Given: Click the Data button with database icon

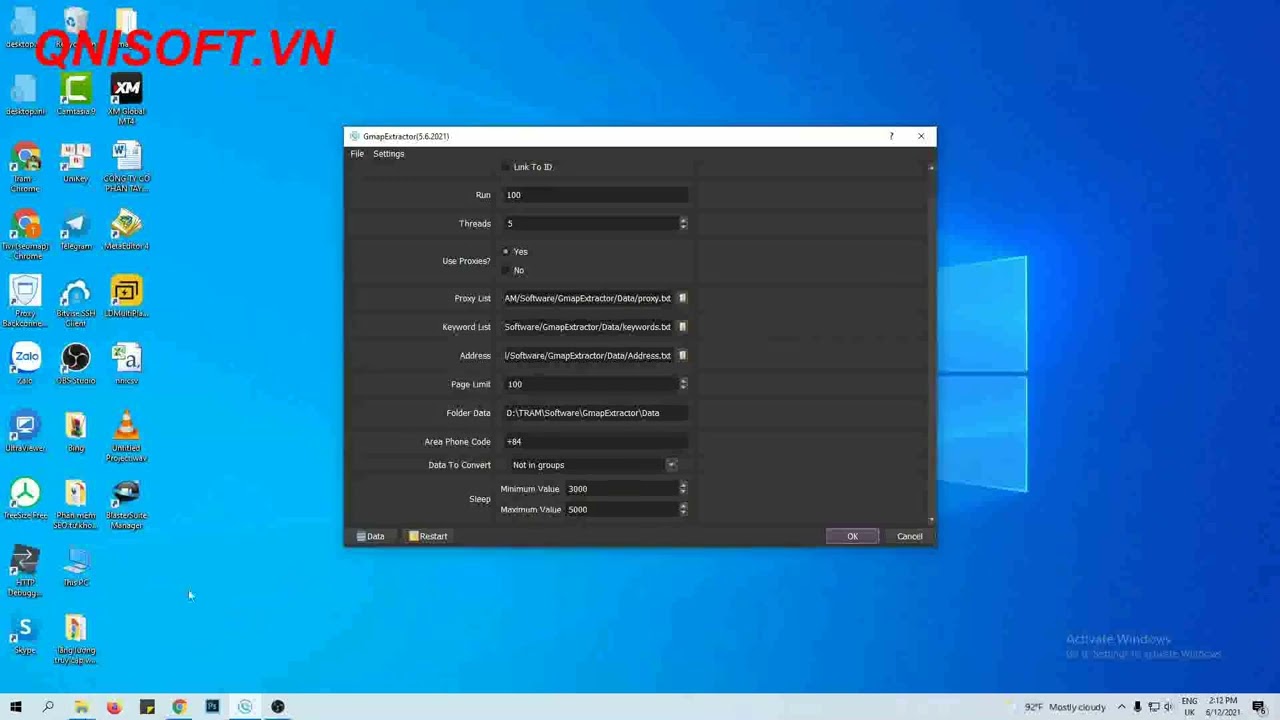Looking at the screenshot, I should [370, 536].
